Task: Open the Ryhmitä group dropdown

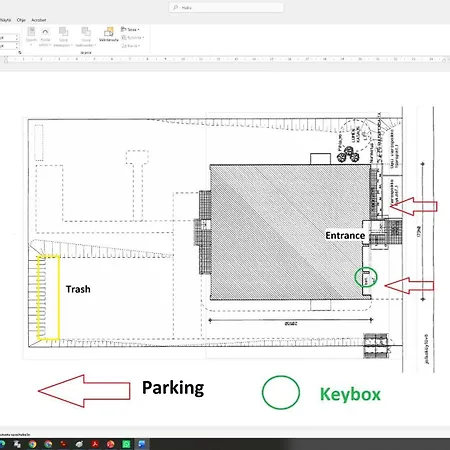Action: pyautogui.click(x=133, y=38)
